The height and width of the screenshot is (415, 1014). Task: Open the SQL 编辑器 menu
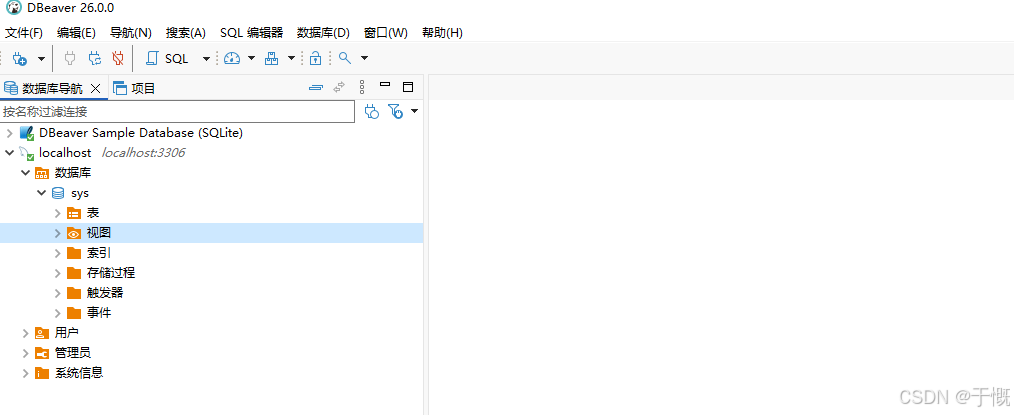tap(252, 33)
